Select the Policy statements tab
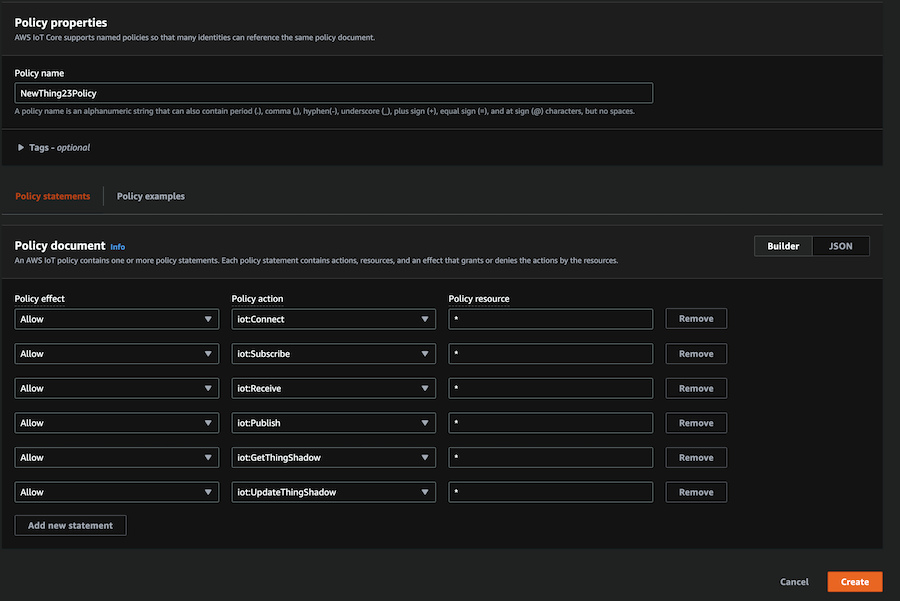Screen dimensions: 900x601 [x=52, y=196]
